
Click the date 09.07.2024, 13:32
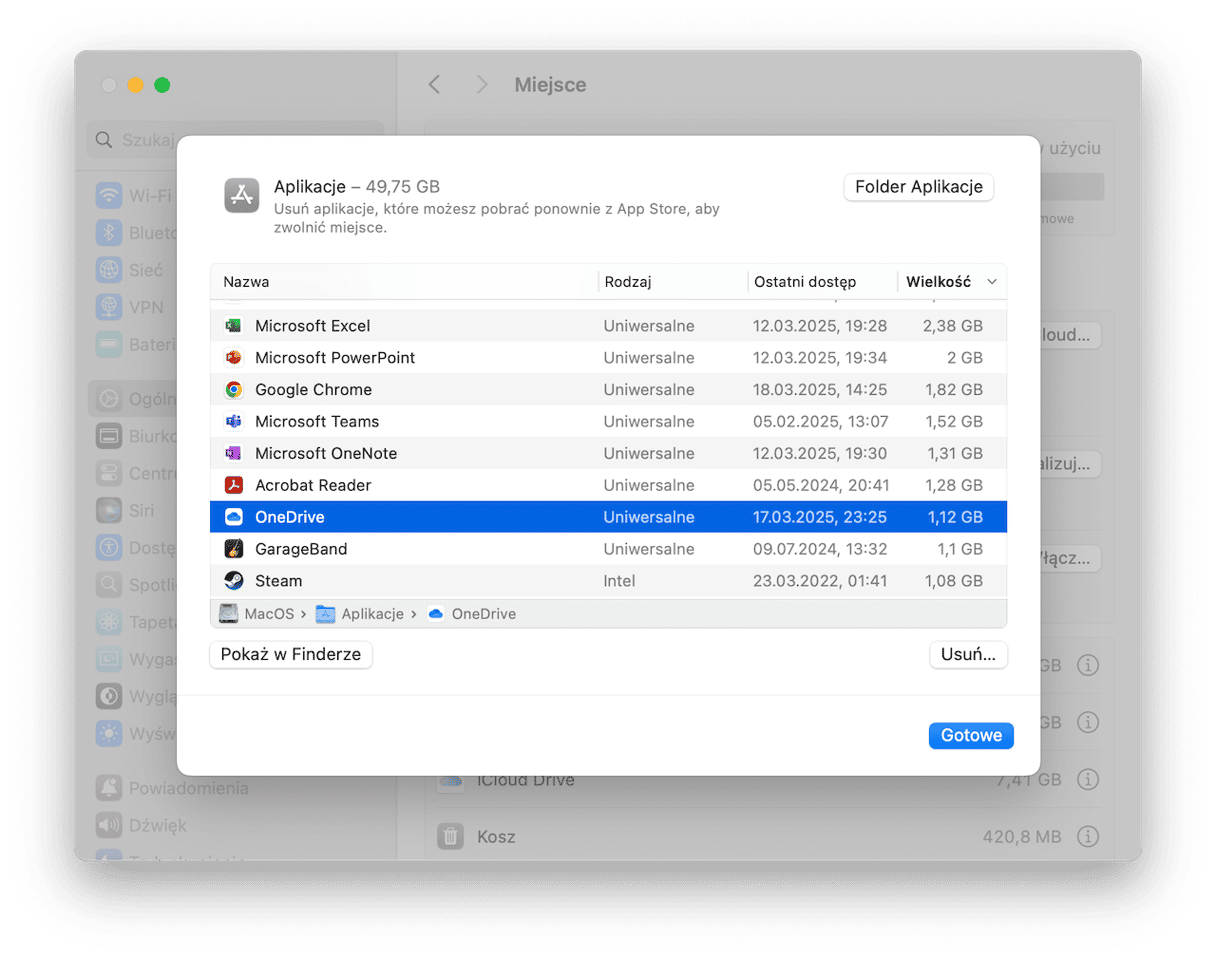[820, 549]
